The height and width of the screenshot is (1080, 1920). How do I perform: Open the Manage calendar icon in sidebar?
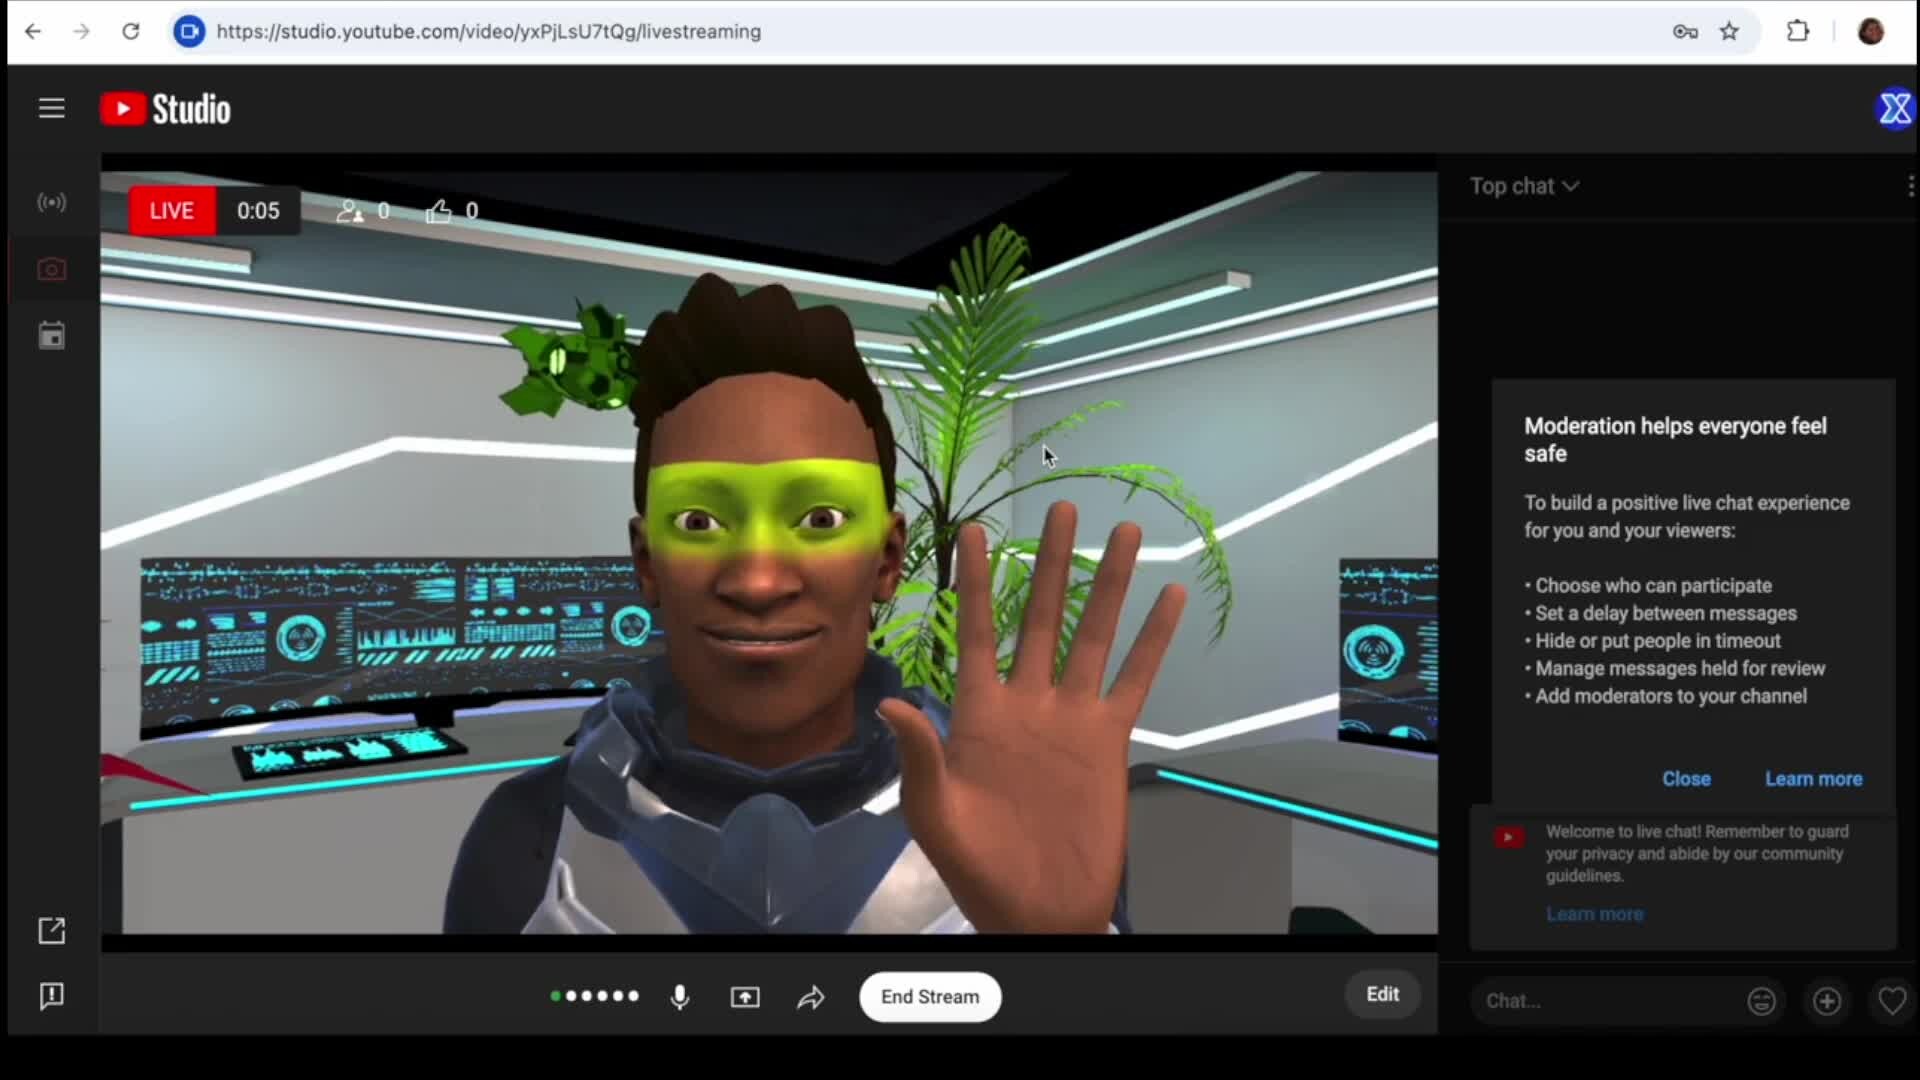pyautogui.click(x=52, y=336)
